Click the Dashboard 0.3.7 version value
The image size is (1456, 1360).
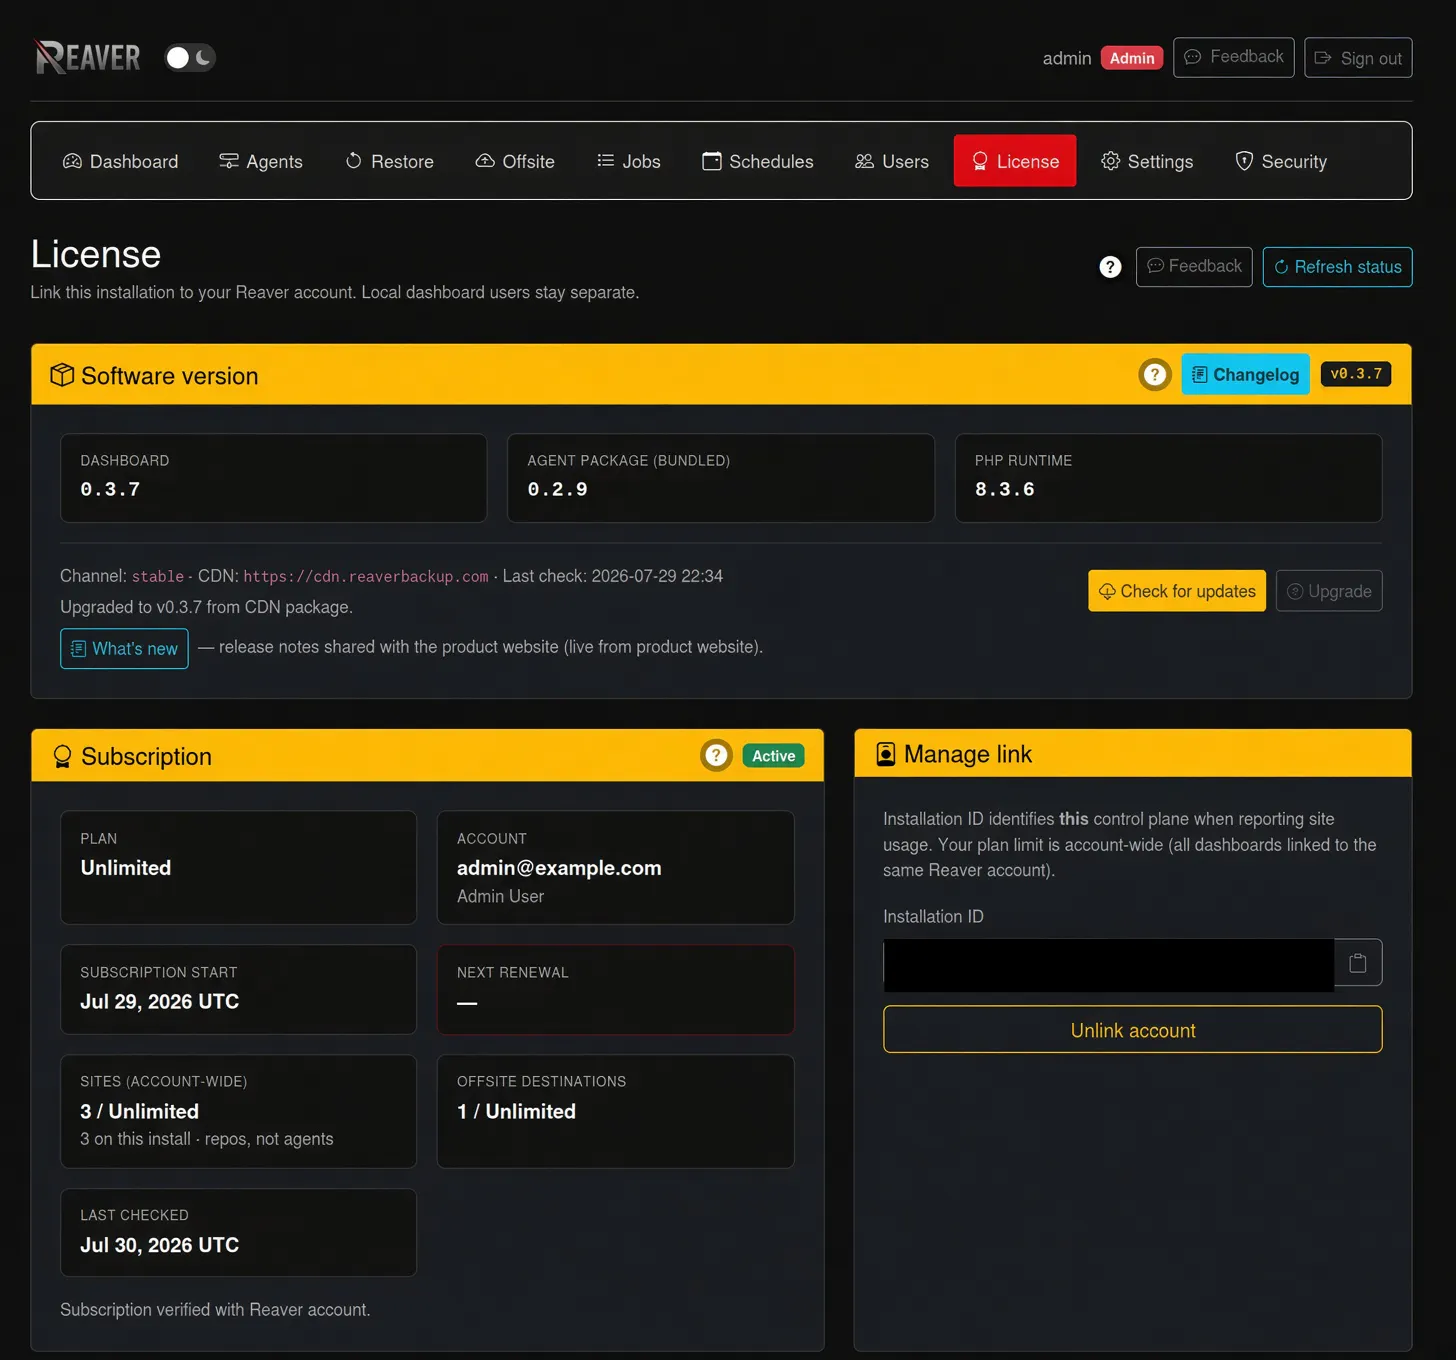pyautogui.click(x=110, y=489)
